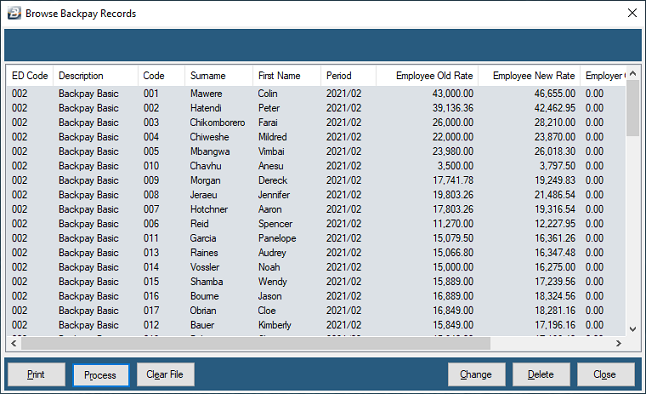Viewport: 646px width, 394px height.
Task: Click the Delete button
Action: click(541, 375)
